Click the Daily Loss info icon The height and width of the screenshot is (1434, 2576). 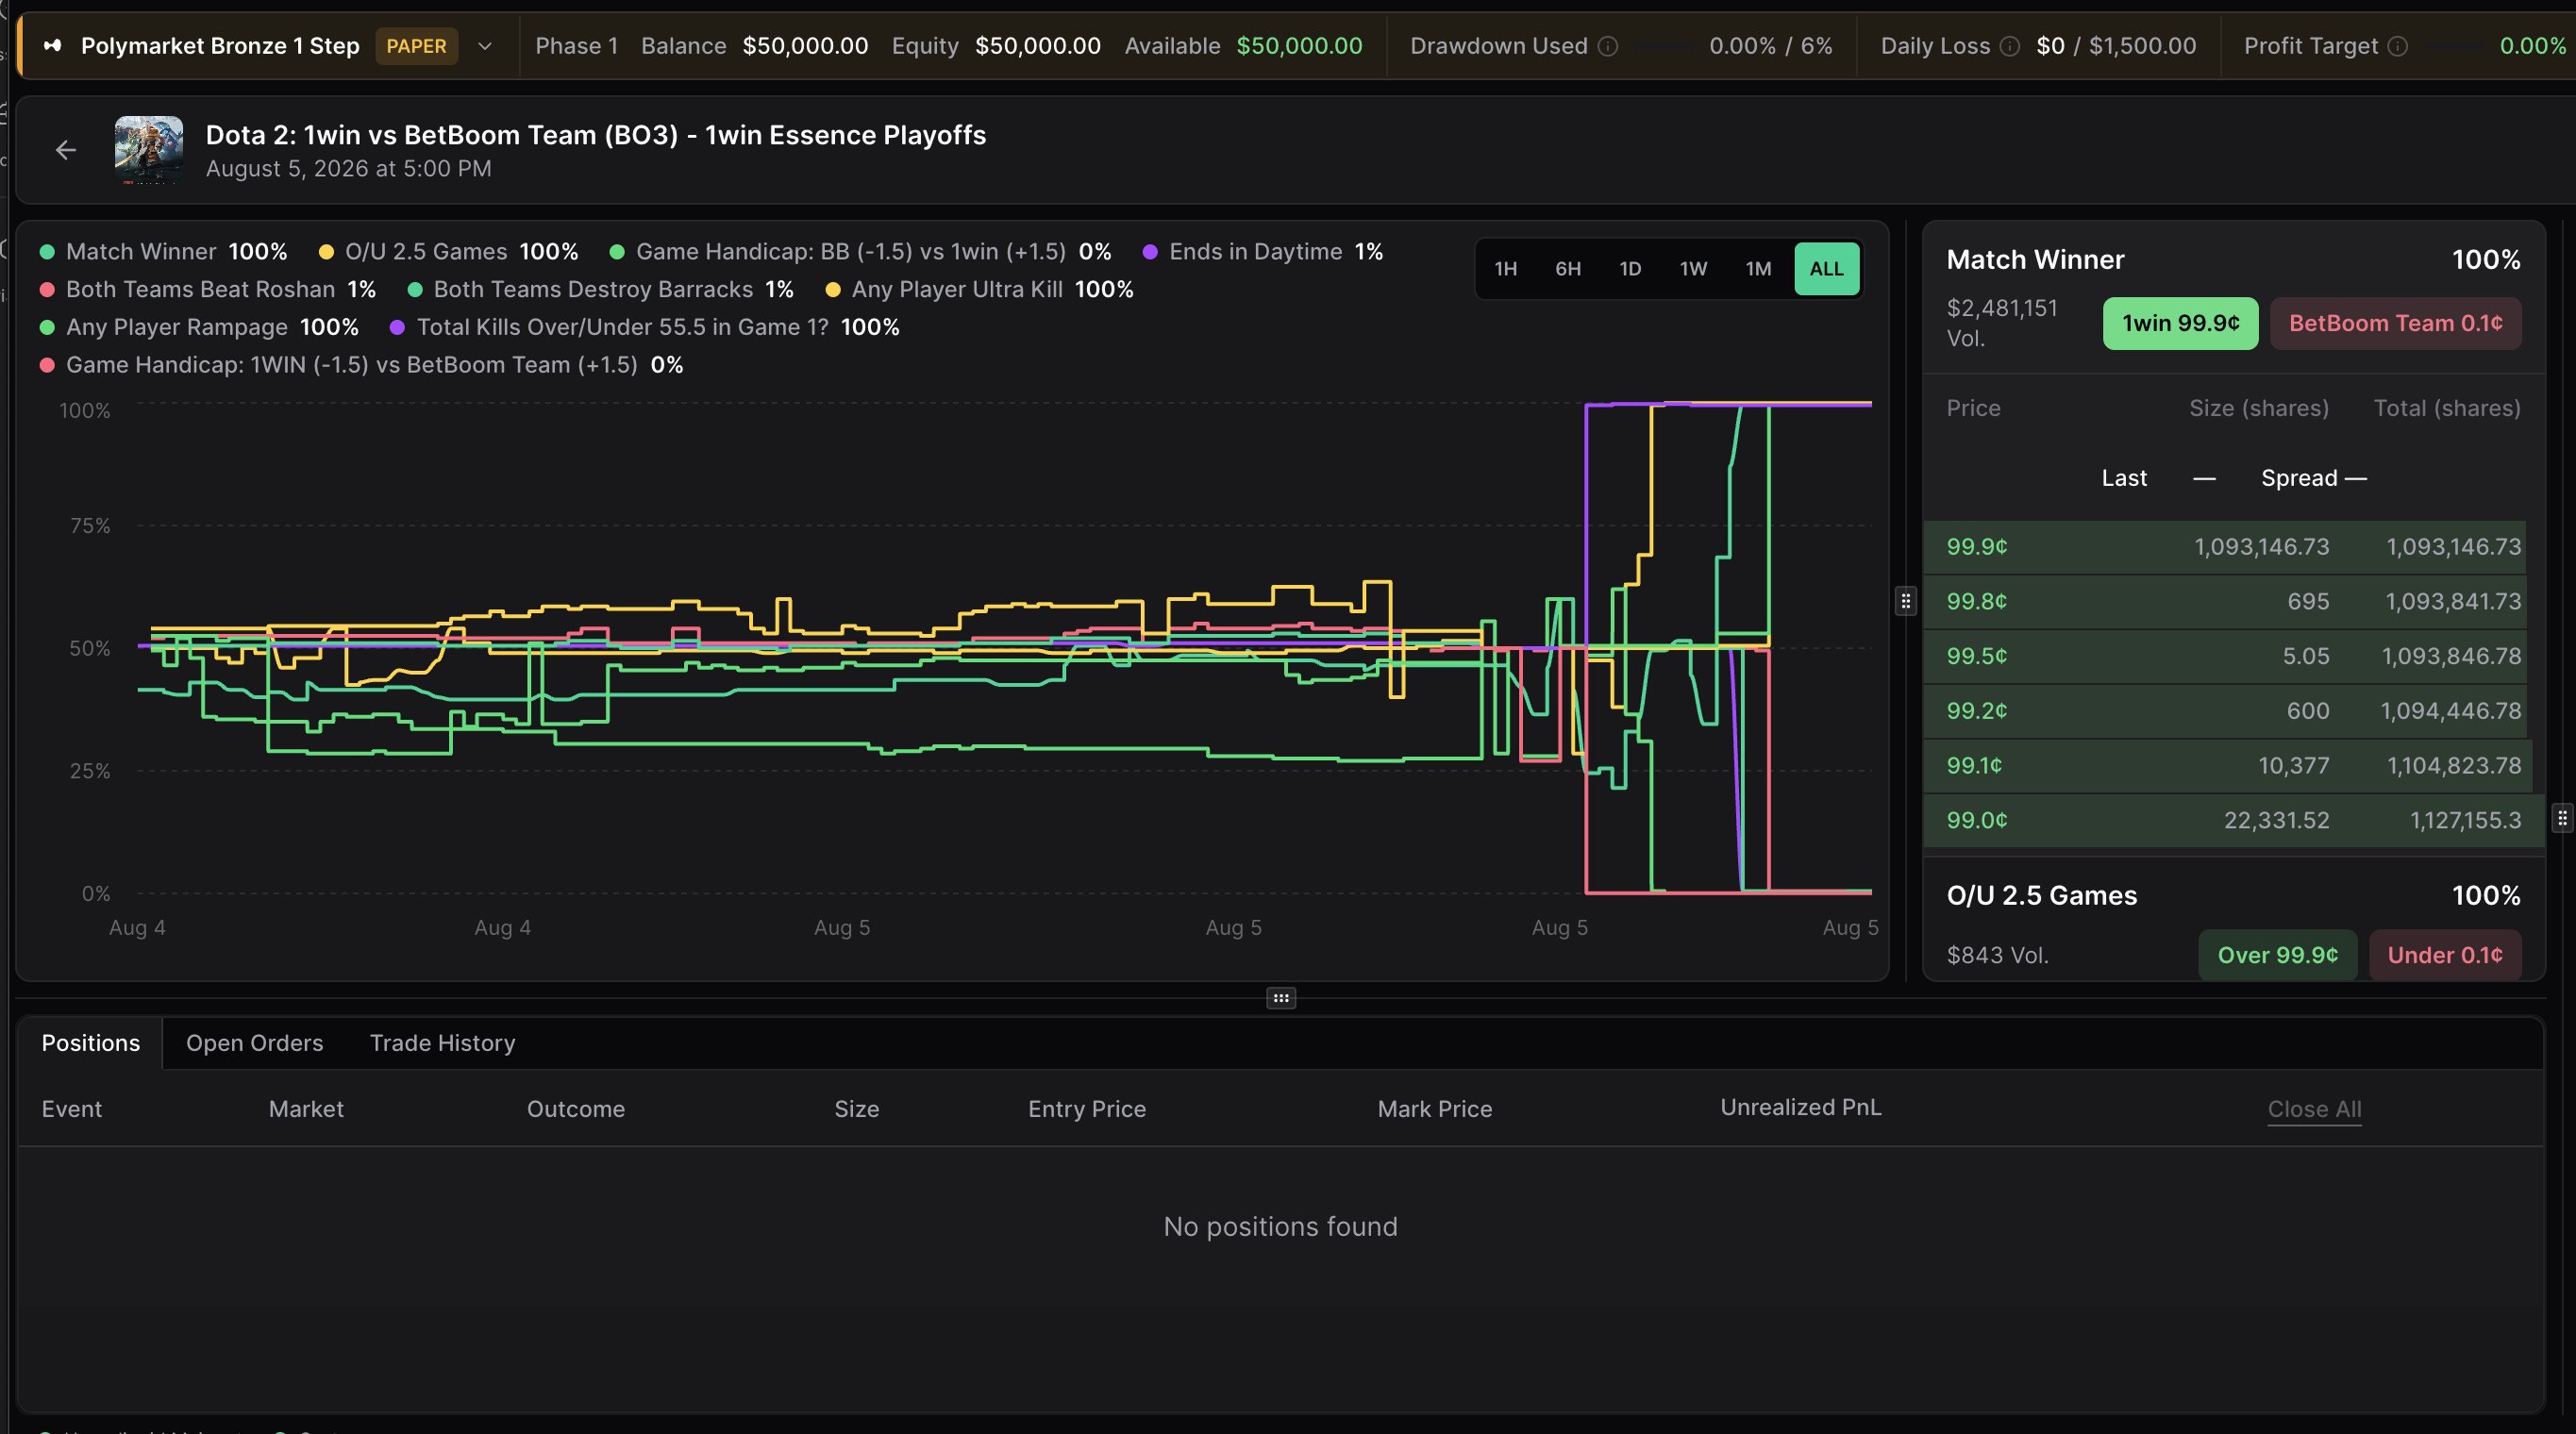click(x=2010, y=46)
